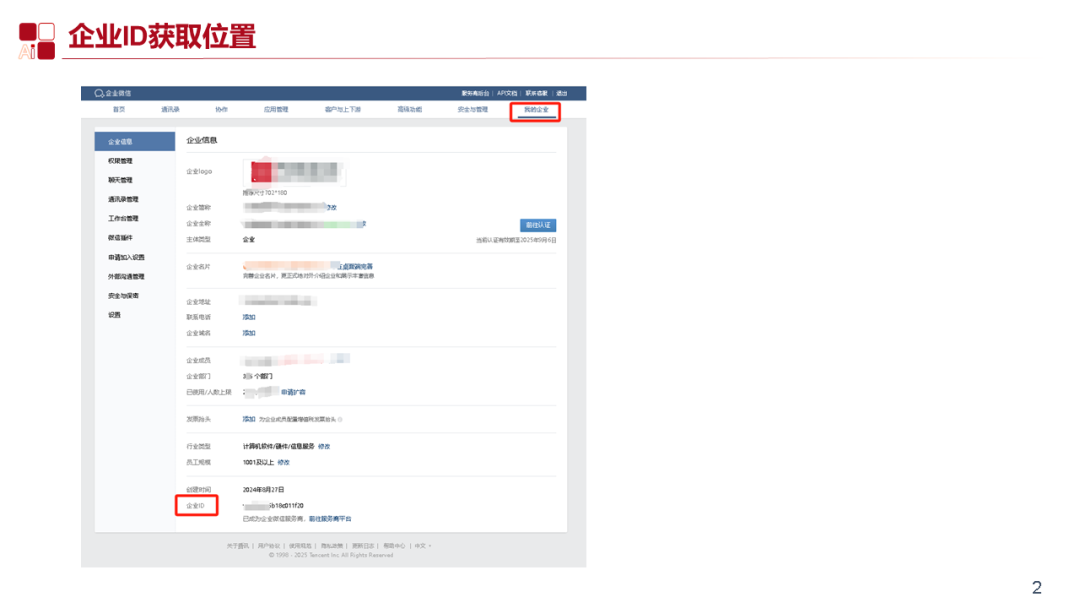This screenshot has height=608, width=1080.
Task: Click 添加 next to 企业域名
Action: (x=249, y=333)
